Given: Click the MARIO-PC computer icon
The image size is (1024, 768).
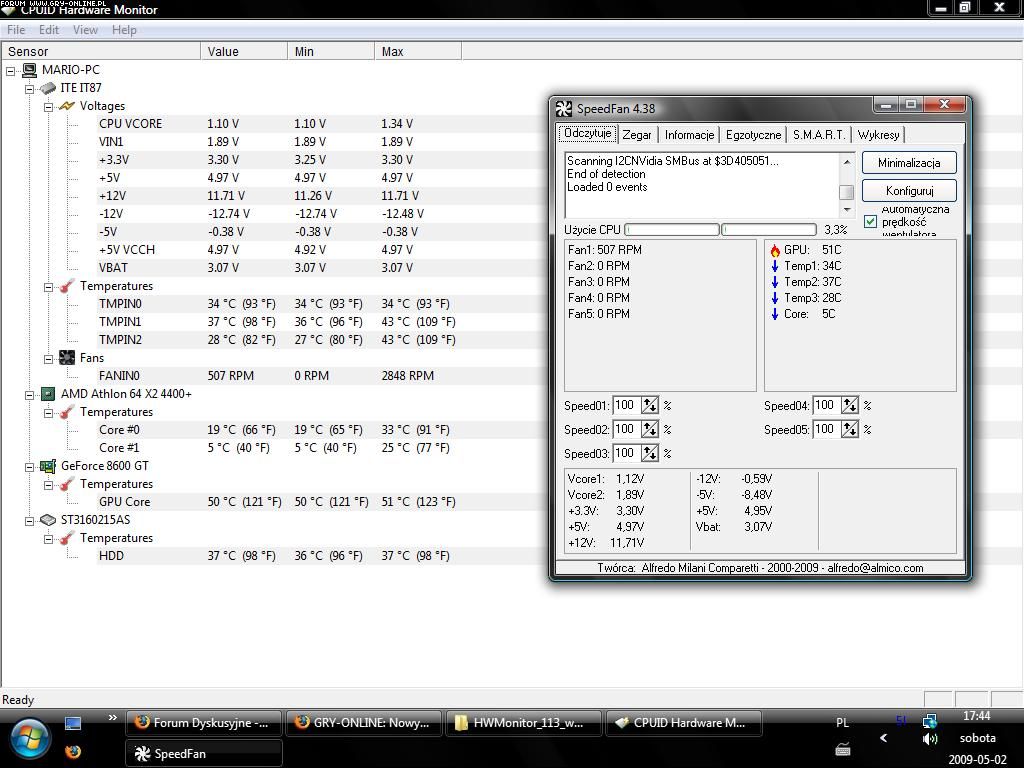Looking at the screenshot, I should pyautogui.click(x=29, y=70).
